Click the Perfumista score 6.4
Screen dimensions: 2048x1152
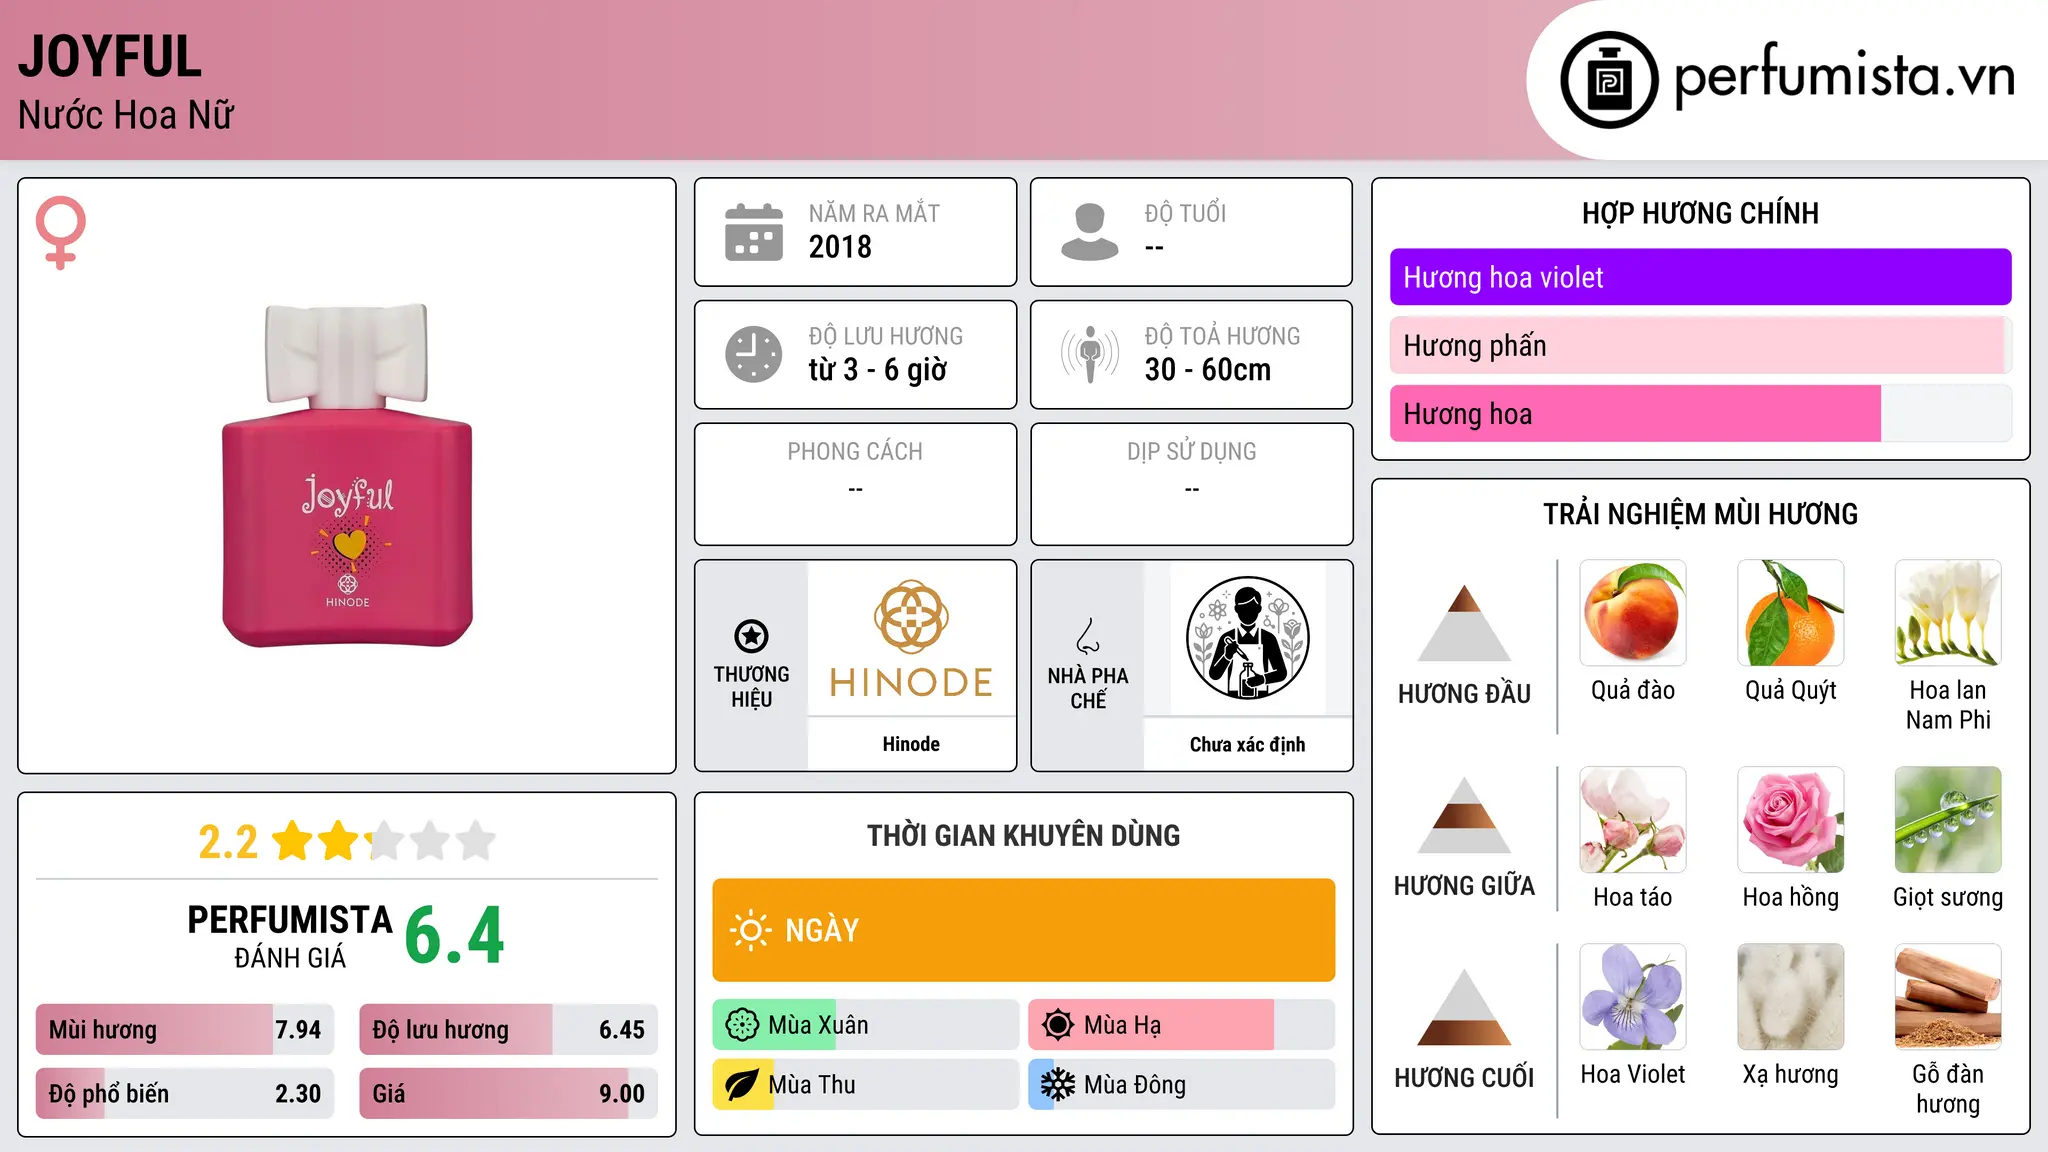point(455,936)
